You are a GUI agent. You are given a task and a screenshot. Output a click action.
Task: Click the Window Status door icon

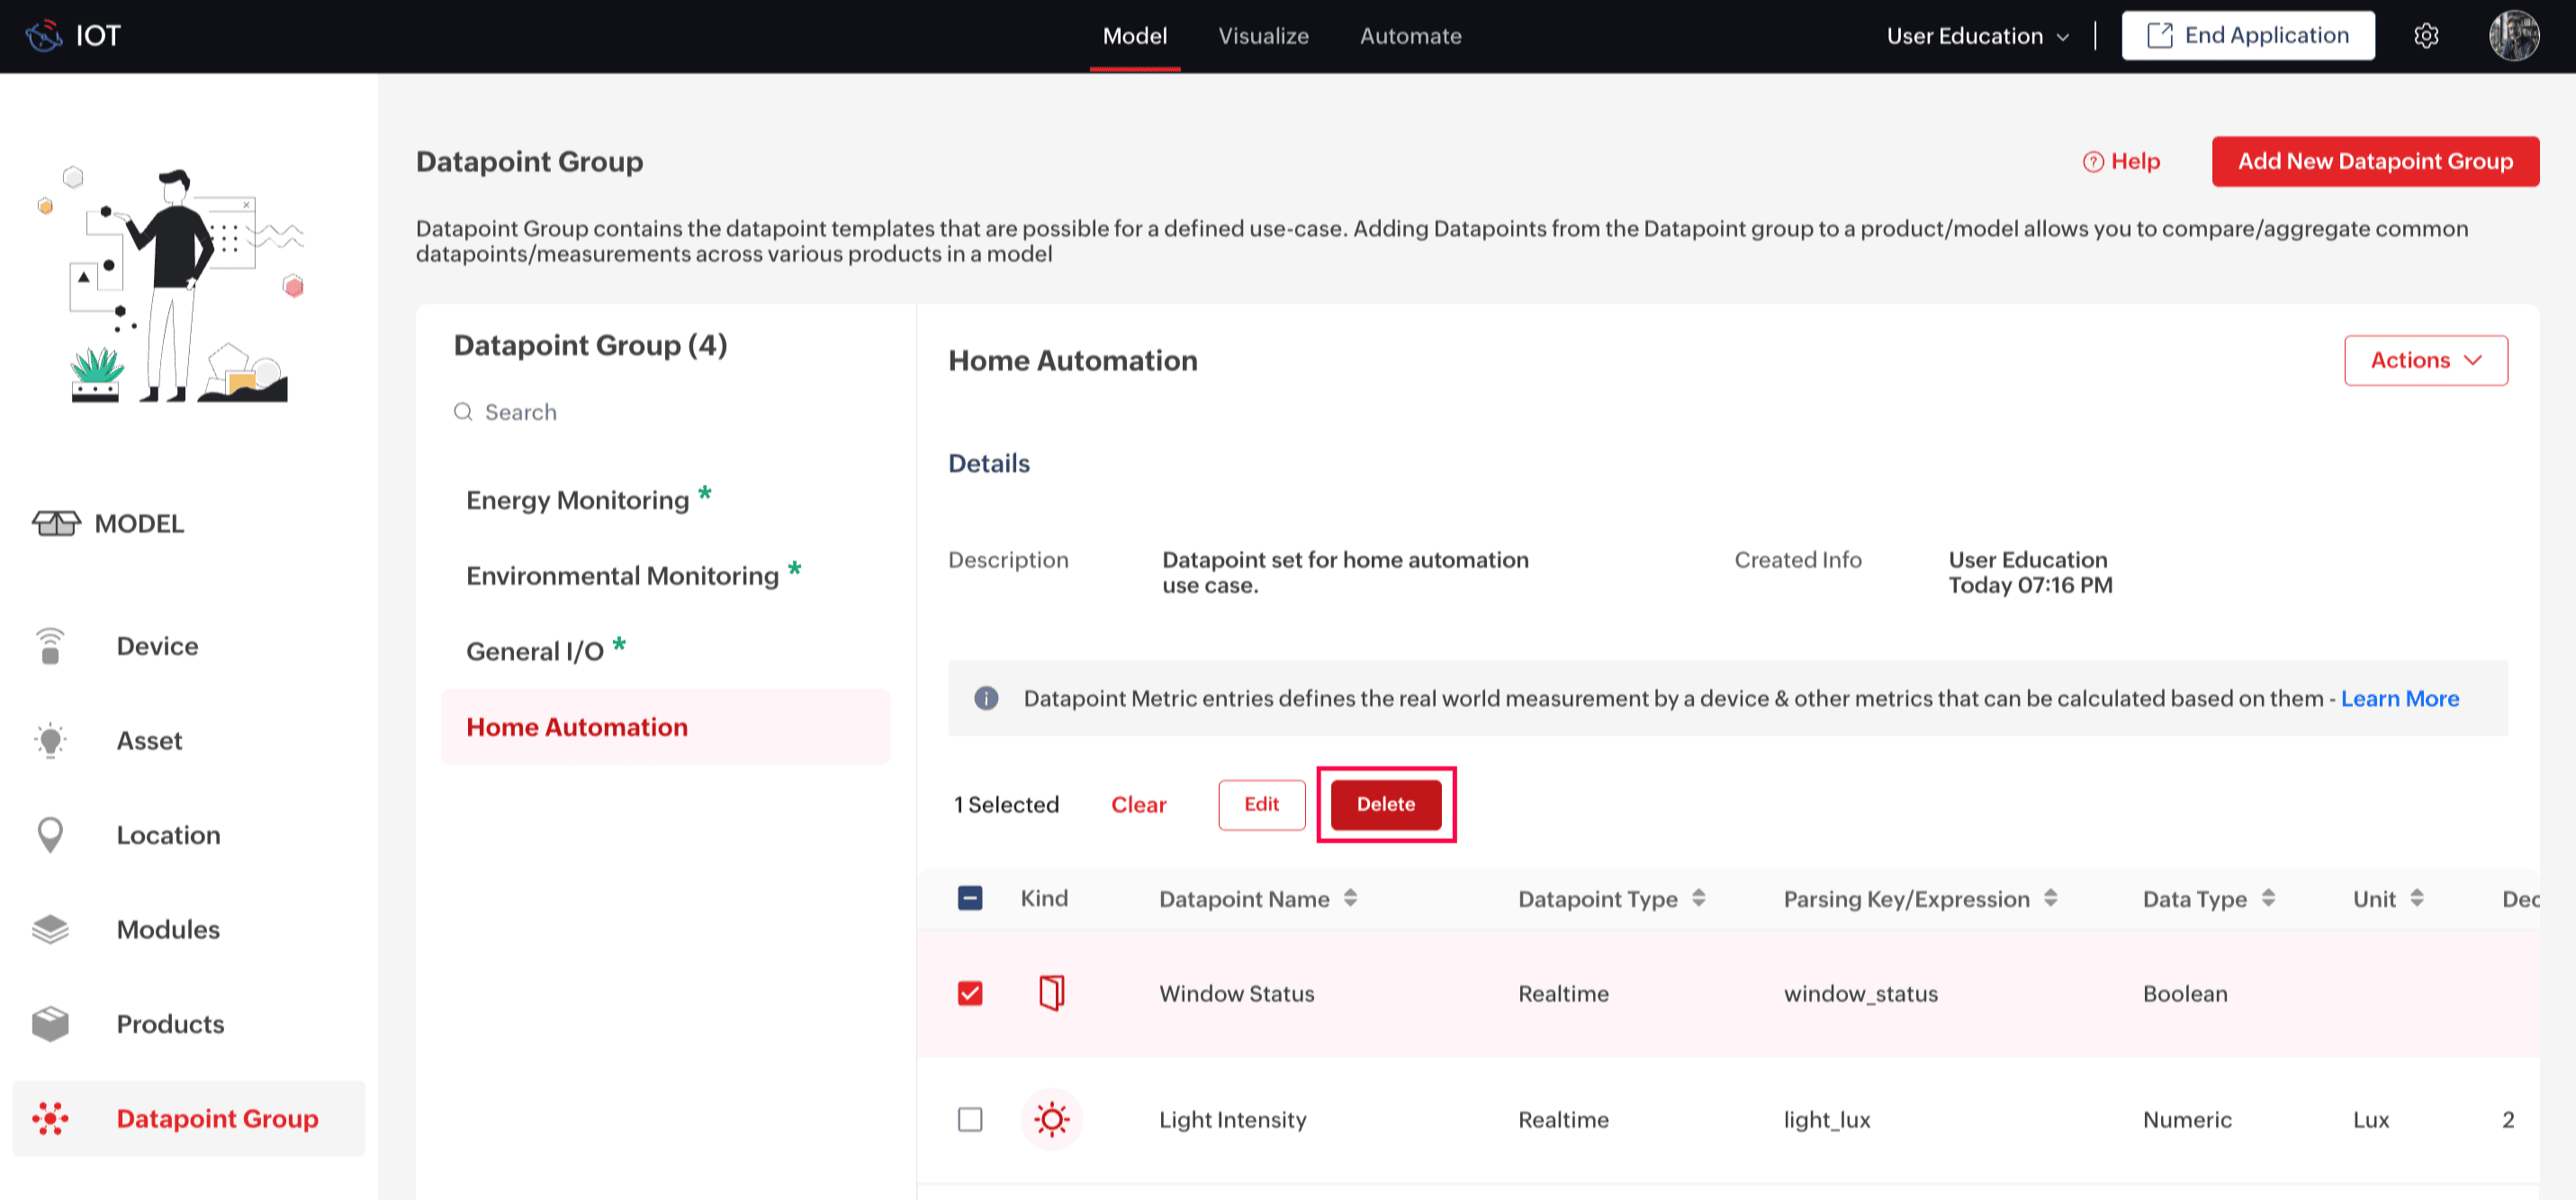(x=1051, y=993)
